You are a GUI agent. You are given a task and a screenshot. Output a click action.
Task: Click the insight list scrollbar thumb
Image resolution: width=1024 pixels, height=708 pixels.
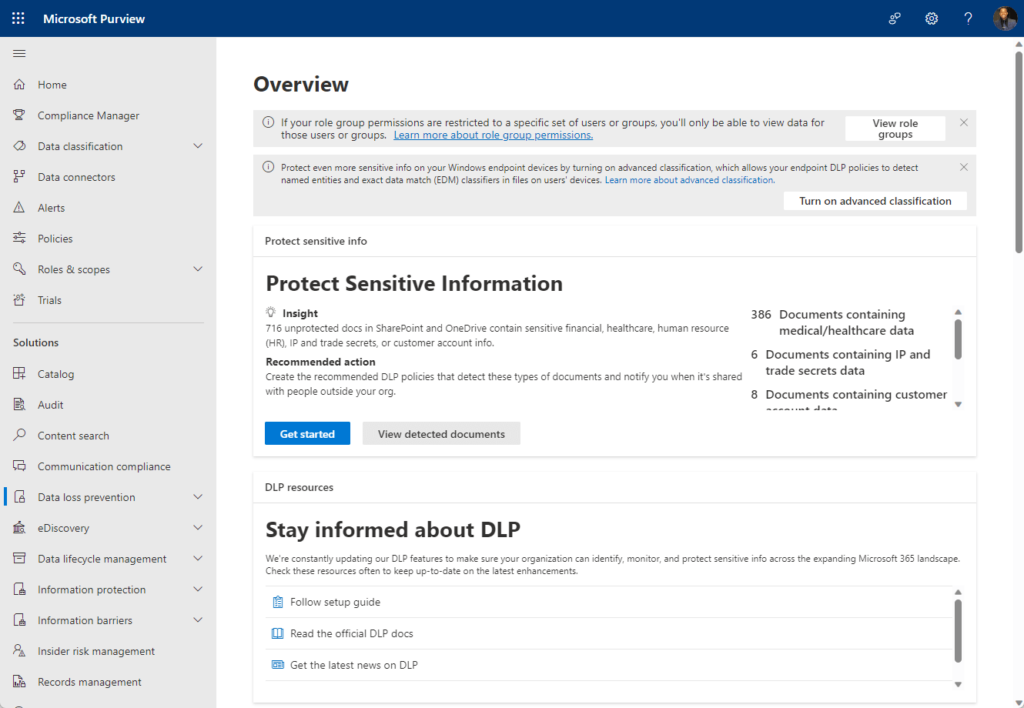958,338
